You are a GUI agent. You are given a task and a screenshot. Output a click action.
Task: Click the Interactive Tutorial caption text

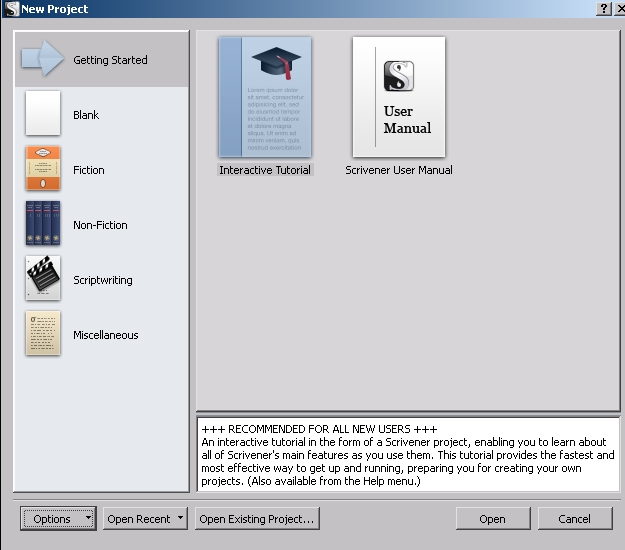(x=265, y=170)
